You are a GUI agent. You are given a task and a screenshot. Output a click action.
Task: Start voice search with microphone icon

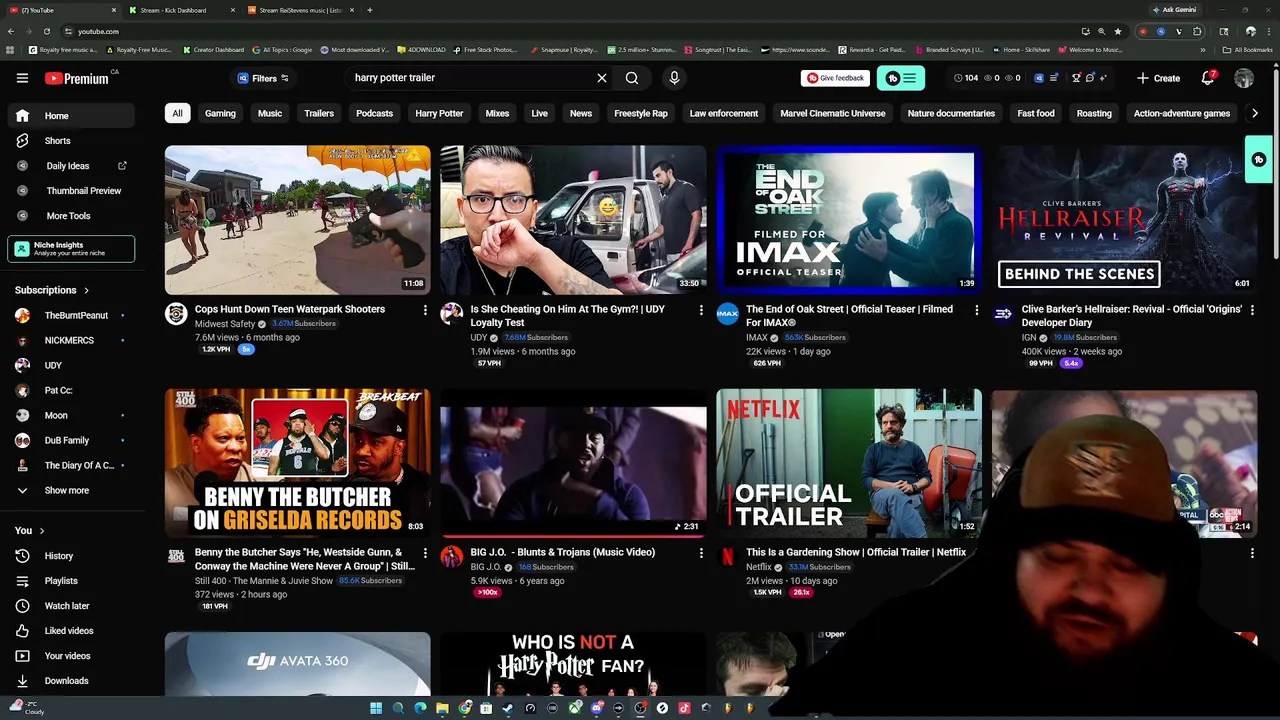(674, 78)
